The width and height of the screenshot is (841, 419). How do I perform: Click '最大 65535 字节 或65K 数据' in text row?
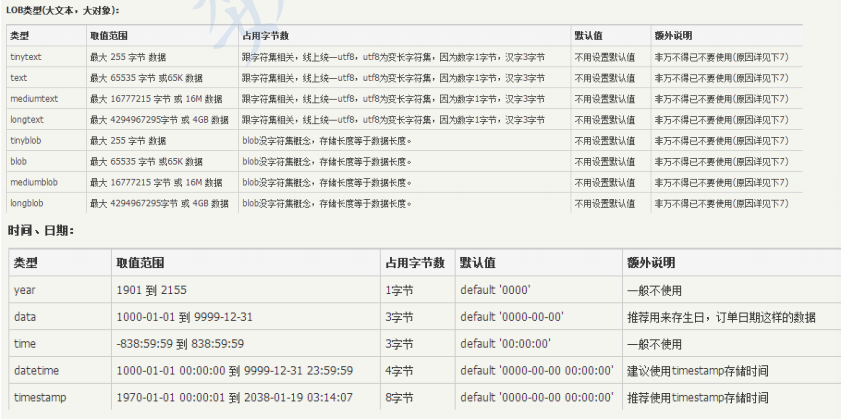[x=146, y=78]
